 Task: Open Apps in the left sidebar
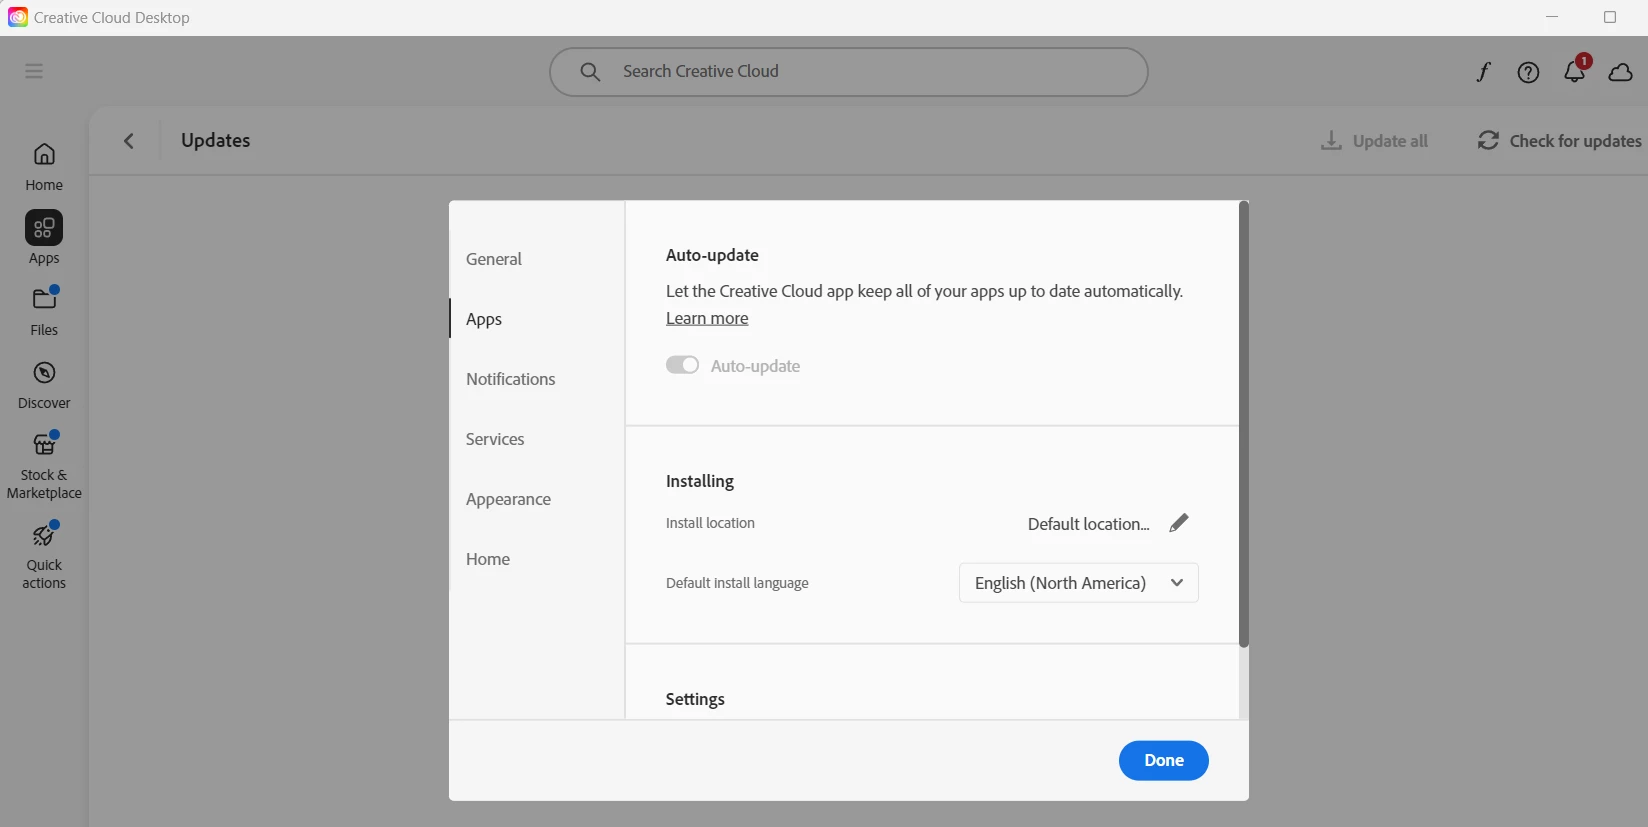click(x=44, y=238)
